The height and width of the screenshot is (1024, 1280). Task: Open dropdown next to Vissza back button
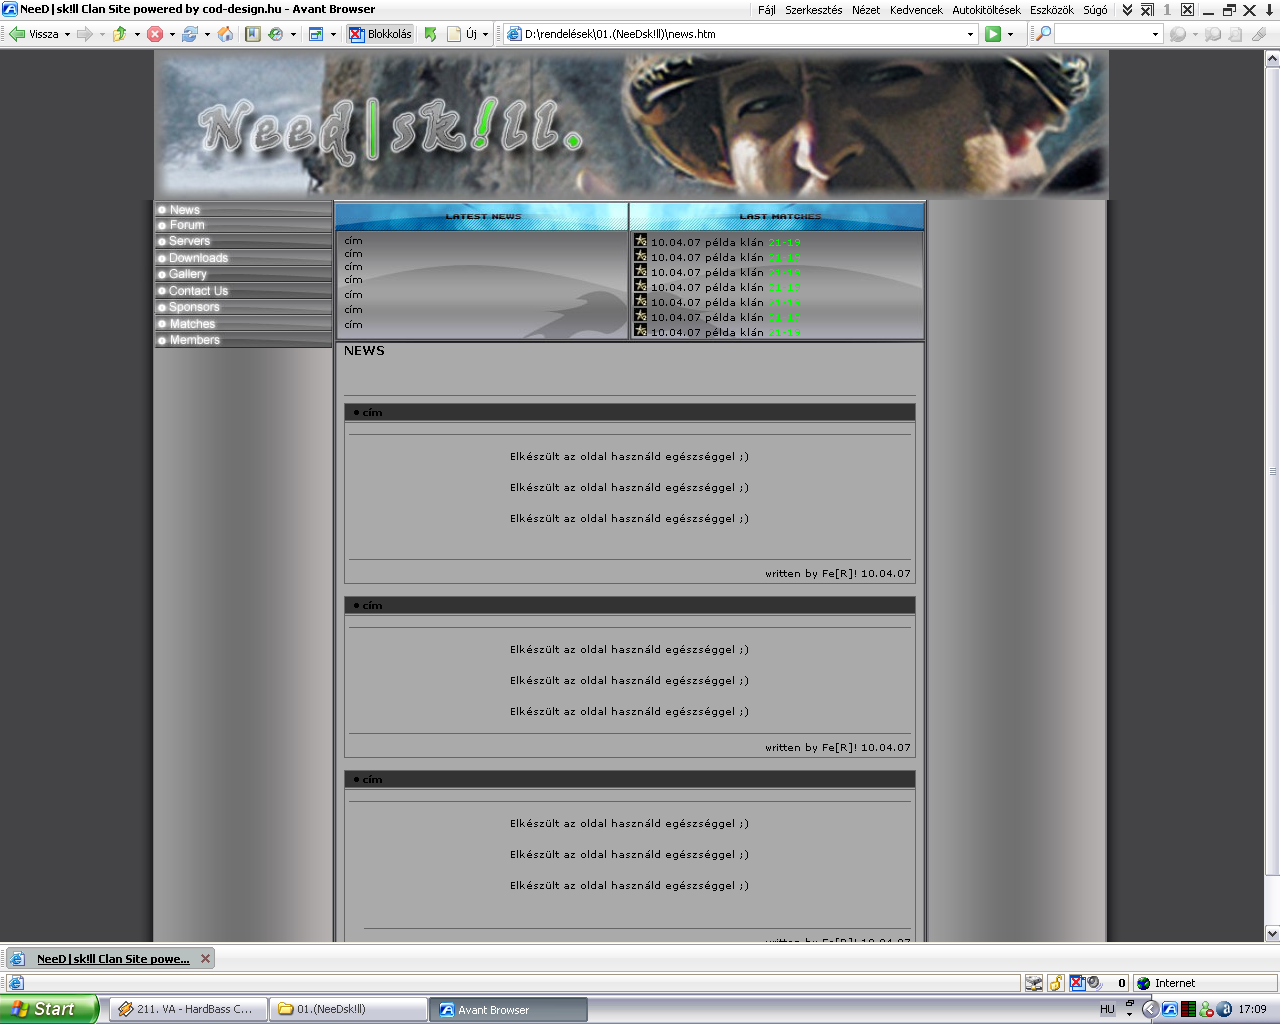[67, 34]
